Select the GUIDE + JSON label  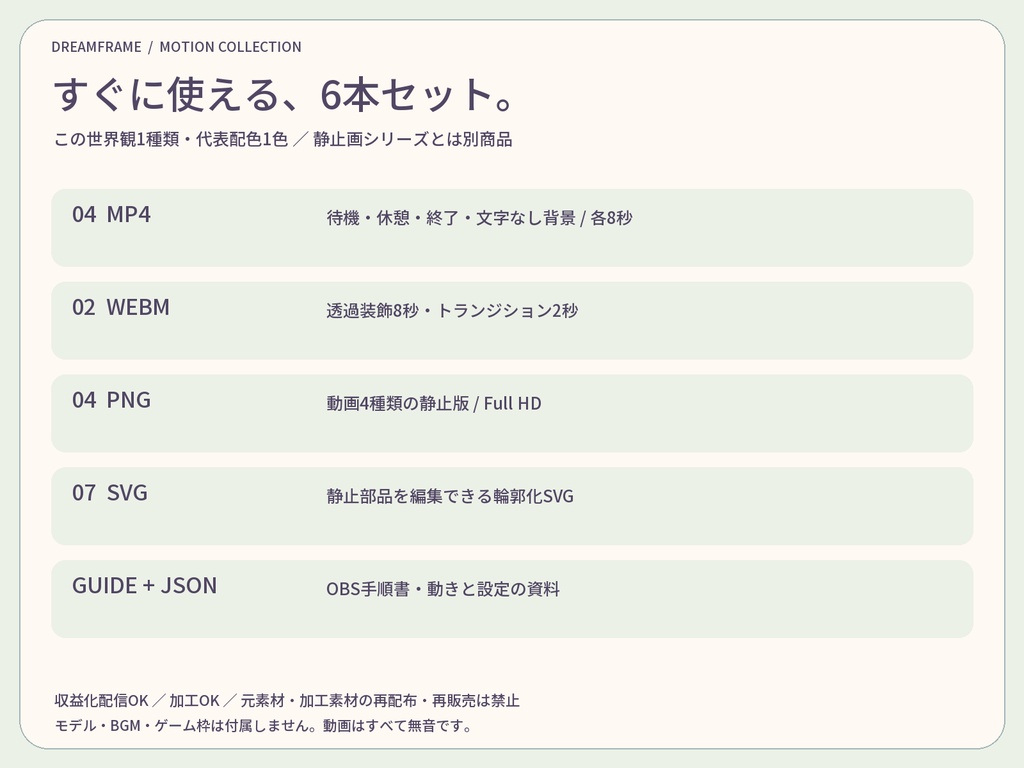coord(144,585)
